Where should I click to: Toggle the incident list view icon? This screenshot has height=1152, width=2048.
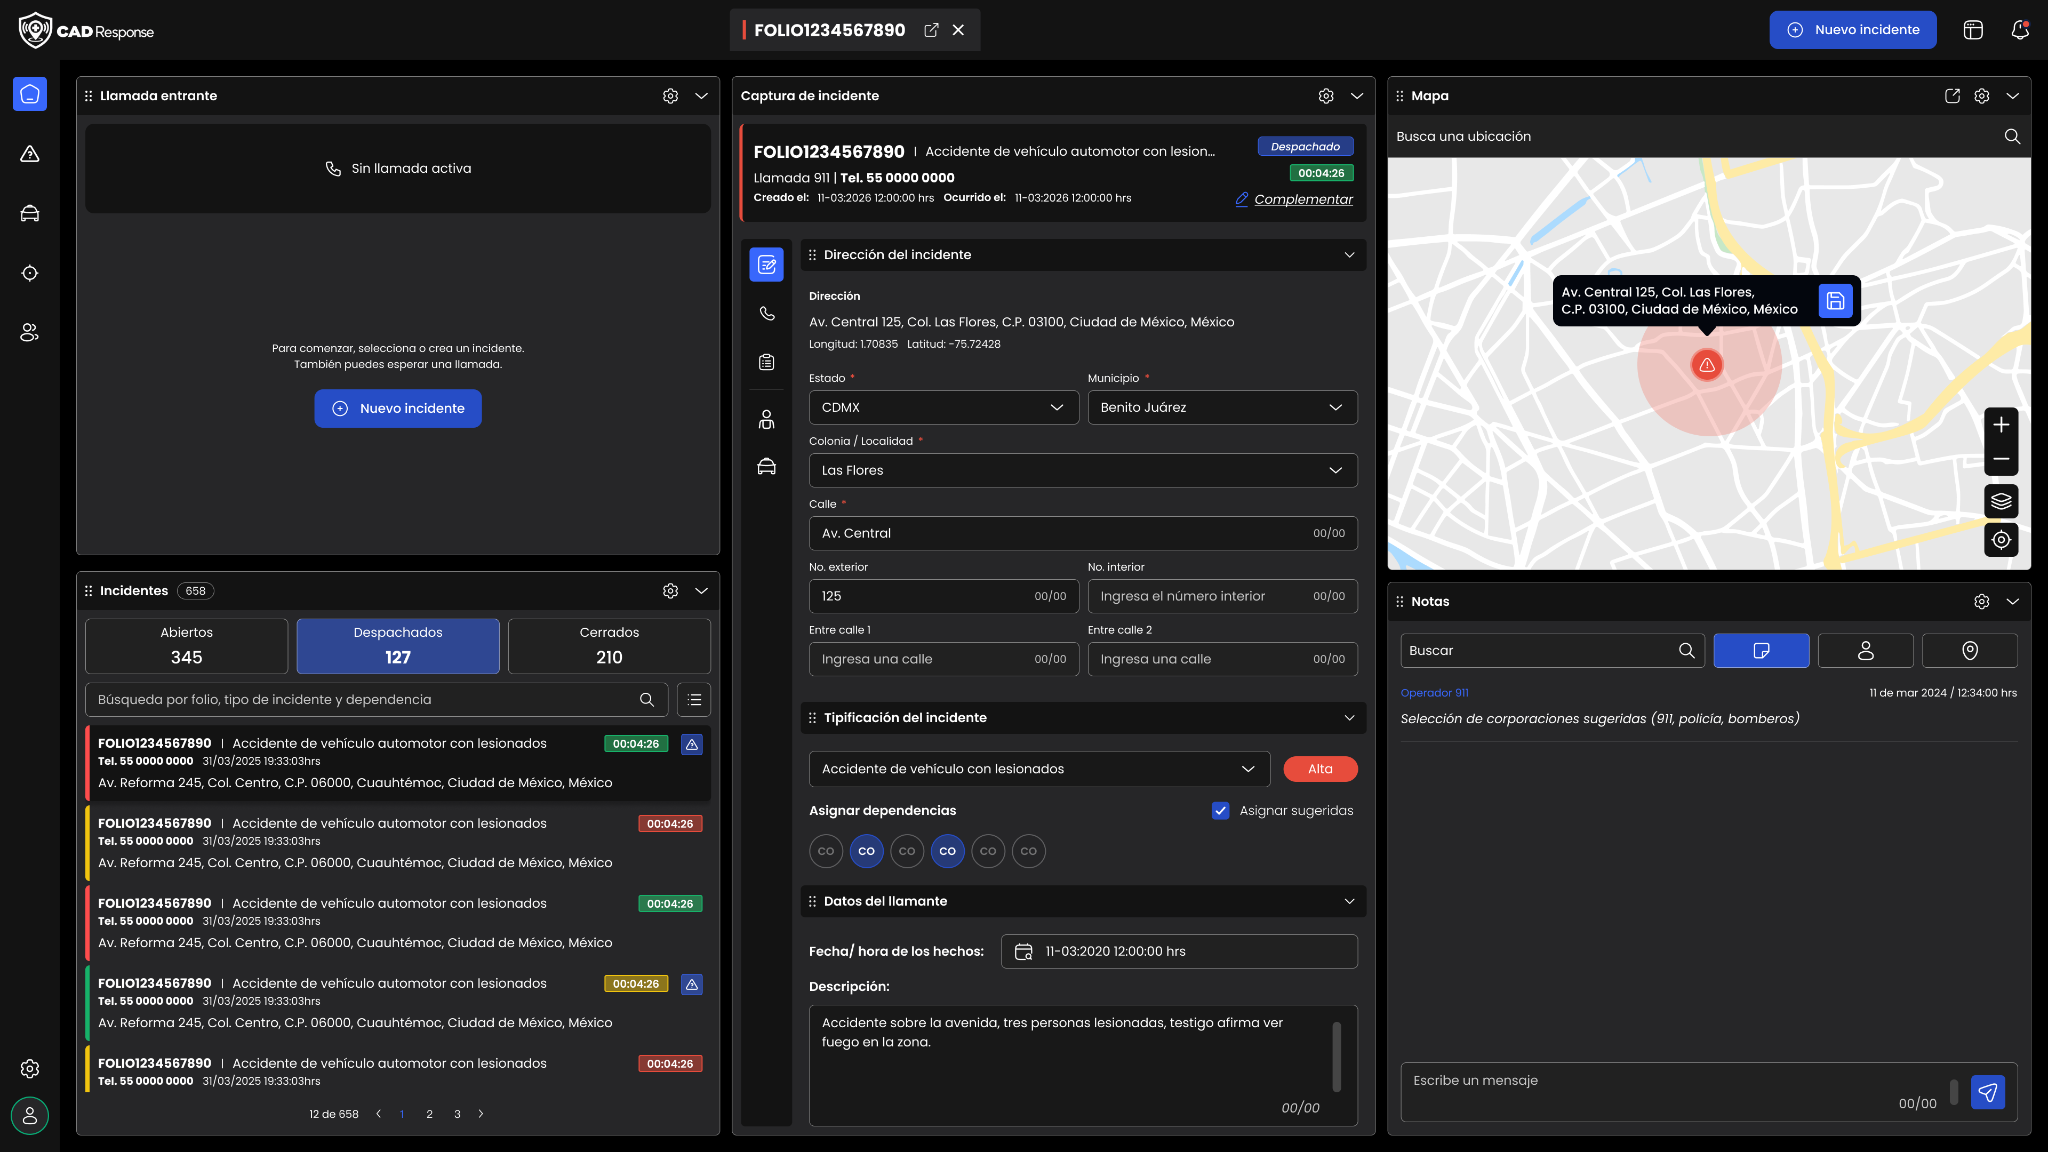point(694,700)
